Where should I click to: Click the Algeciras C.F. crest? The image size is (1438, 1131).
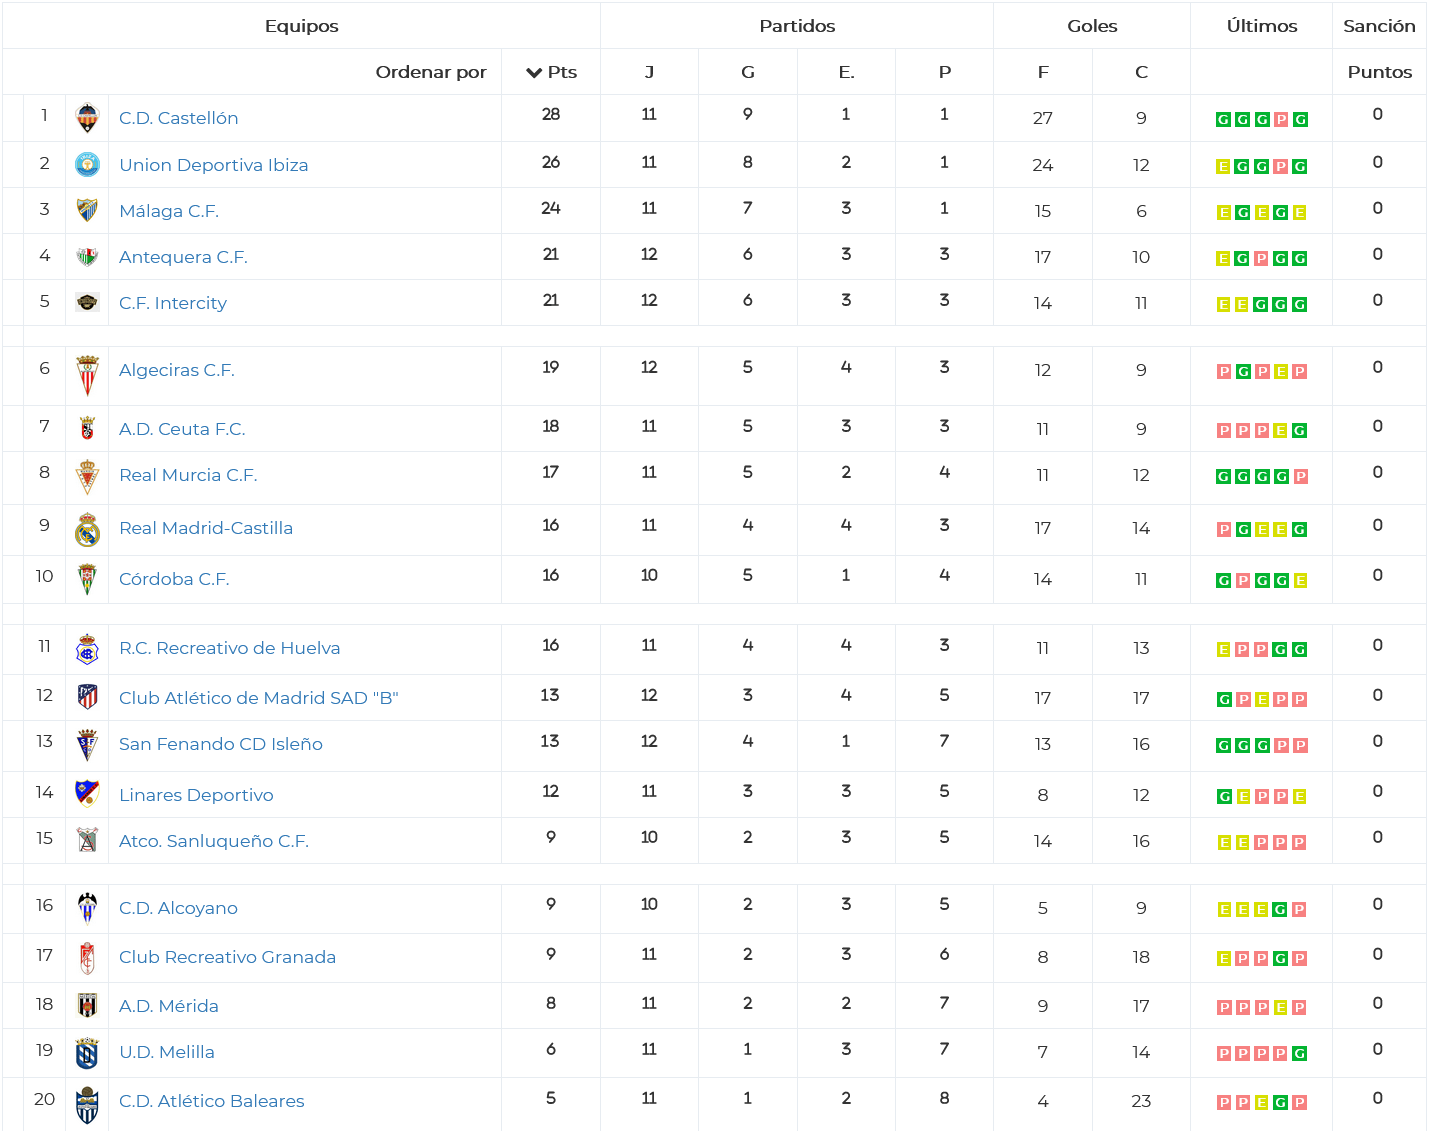(x=87, y=376)
